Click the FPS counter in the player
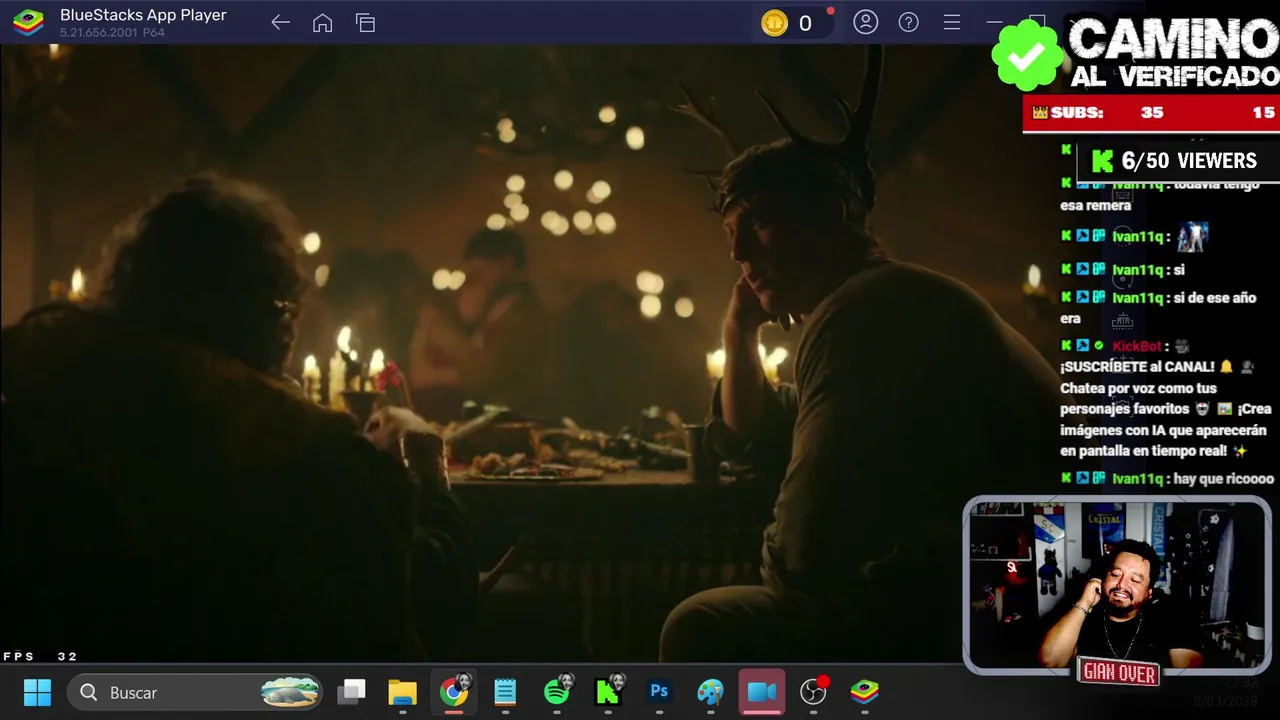 (40, 656)
